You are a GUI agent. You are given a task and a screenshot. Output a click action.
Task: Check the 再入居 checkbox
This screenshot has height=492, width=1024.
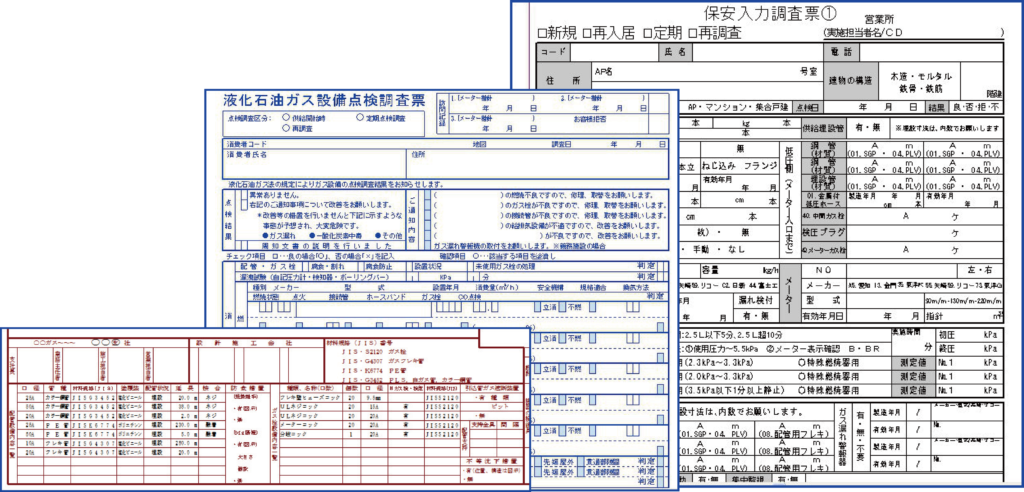pos(587,33)
